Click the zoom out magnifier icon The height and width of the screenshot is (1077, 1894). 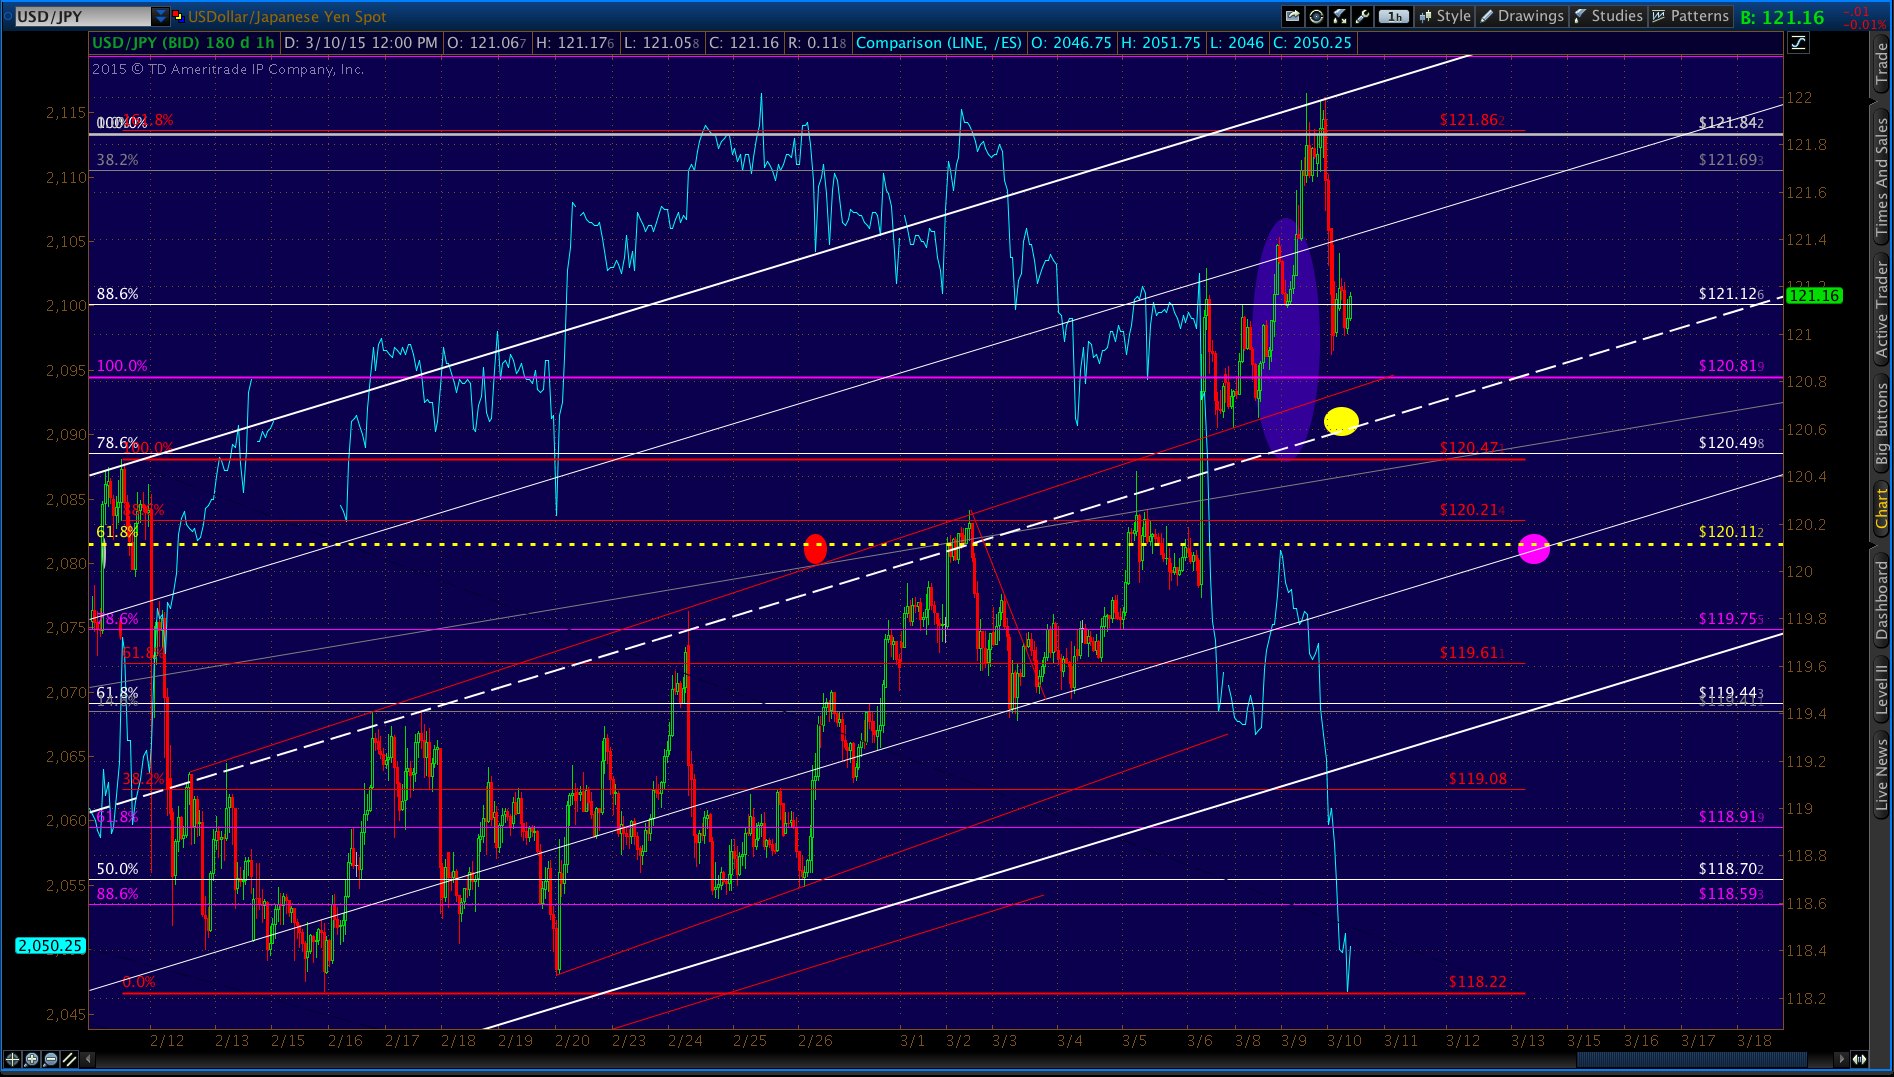50,1059
